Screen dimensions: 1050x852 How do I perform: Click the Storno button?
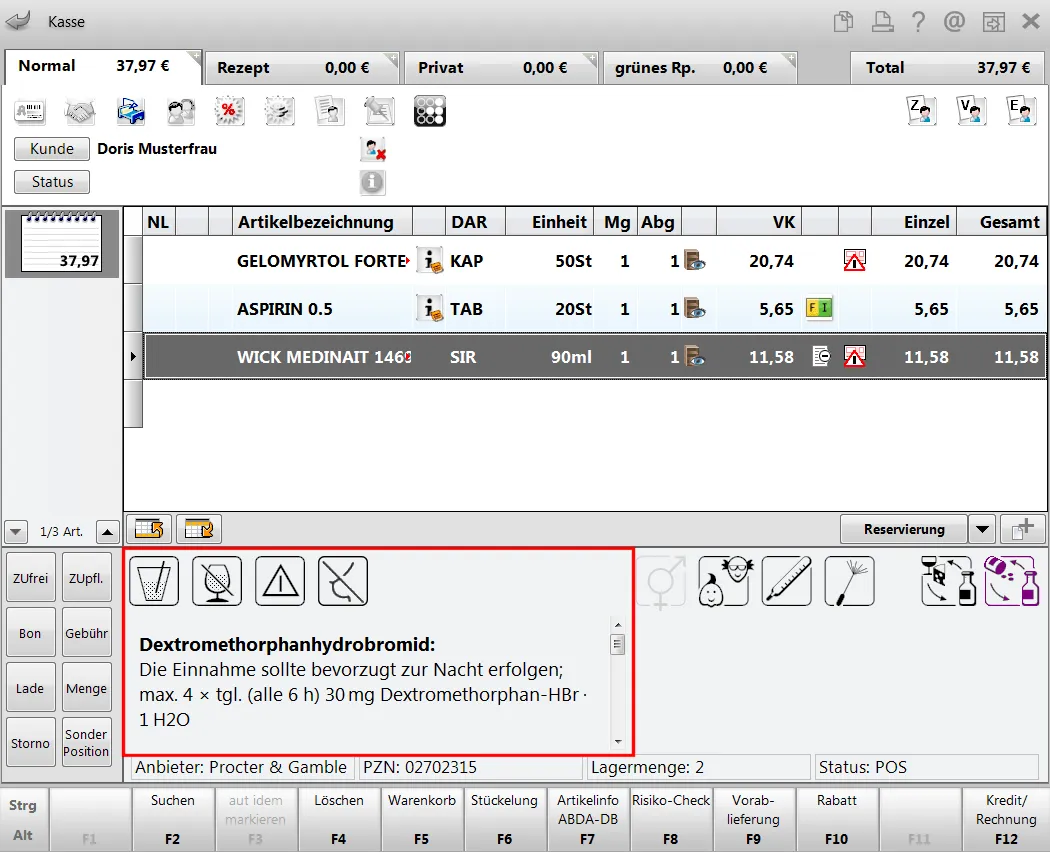click(30, 743)
